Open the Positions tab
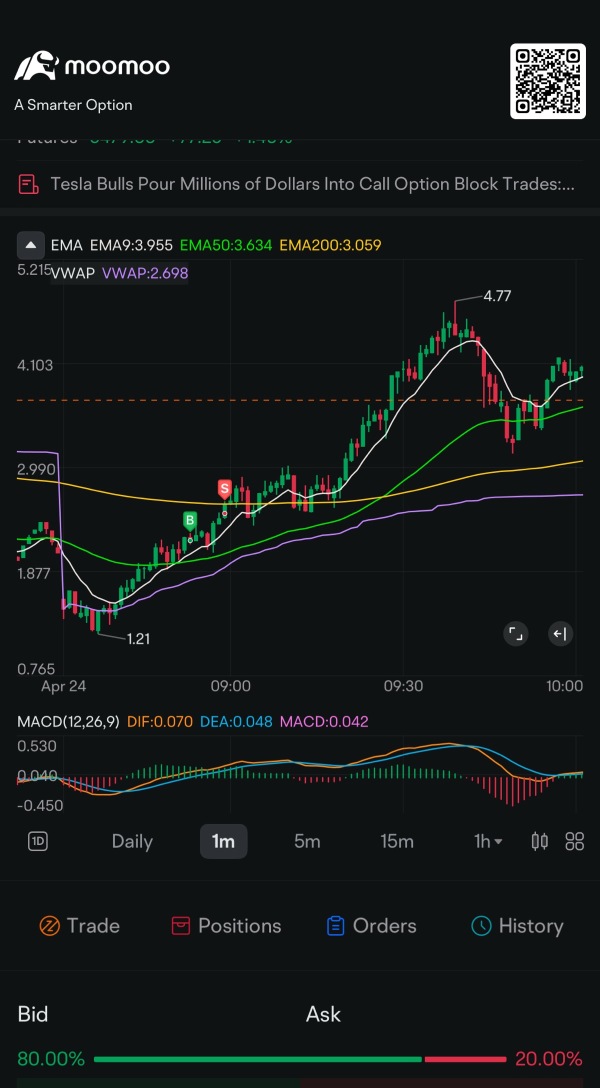This screenshot has width=600, height=1088. (x=226, y=926)
